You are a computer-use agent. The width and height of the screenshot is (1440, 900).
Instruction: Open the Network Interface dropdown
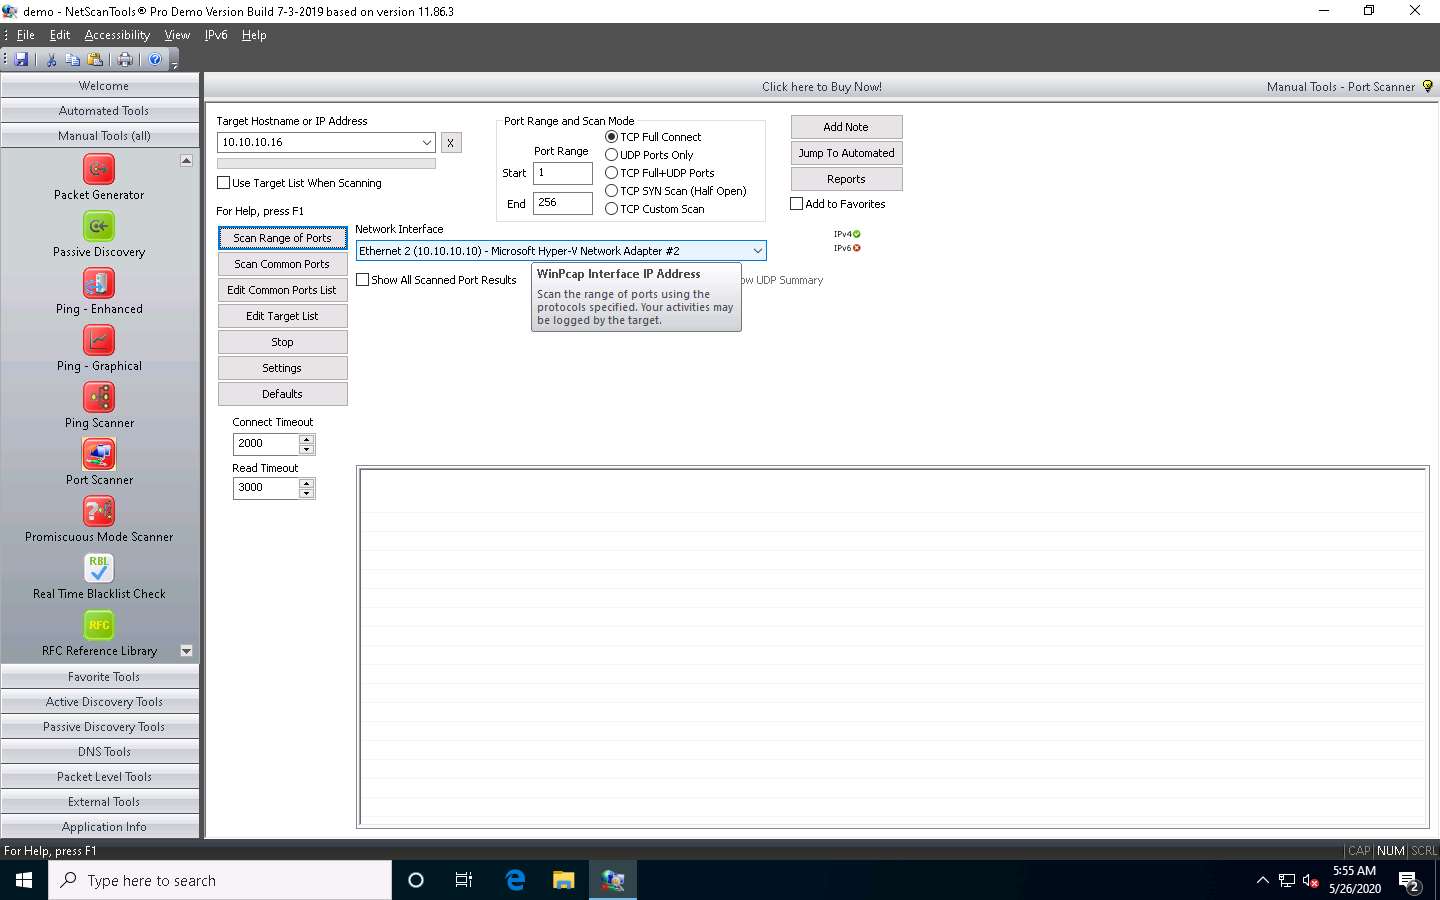[757, 251]
